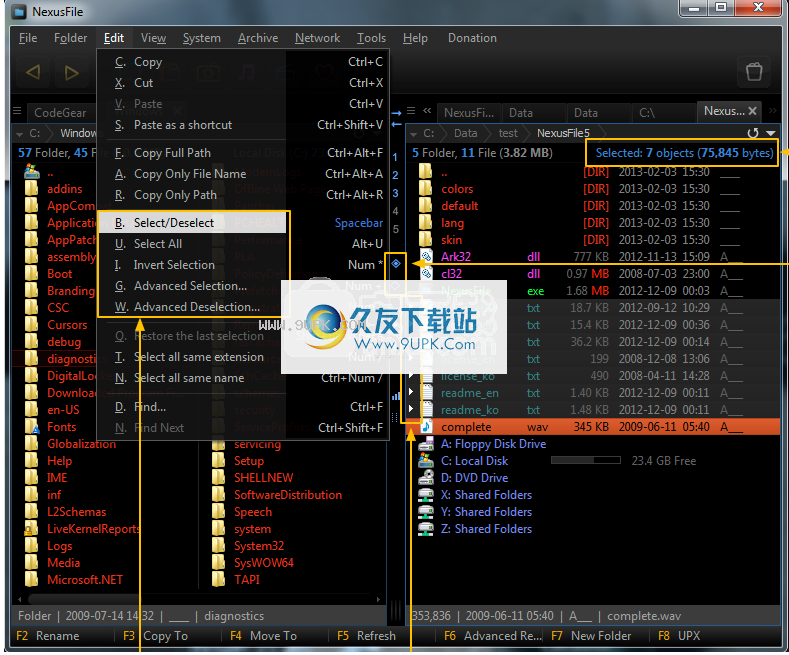
Task: Click the right-pointing blue arrow between panels
Action: pyautogui.click(x=397, y=113)
